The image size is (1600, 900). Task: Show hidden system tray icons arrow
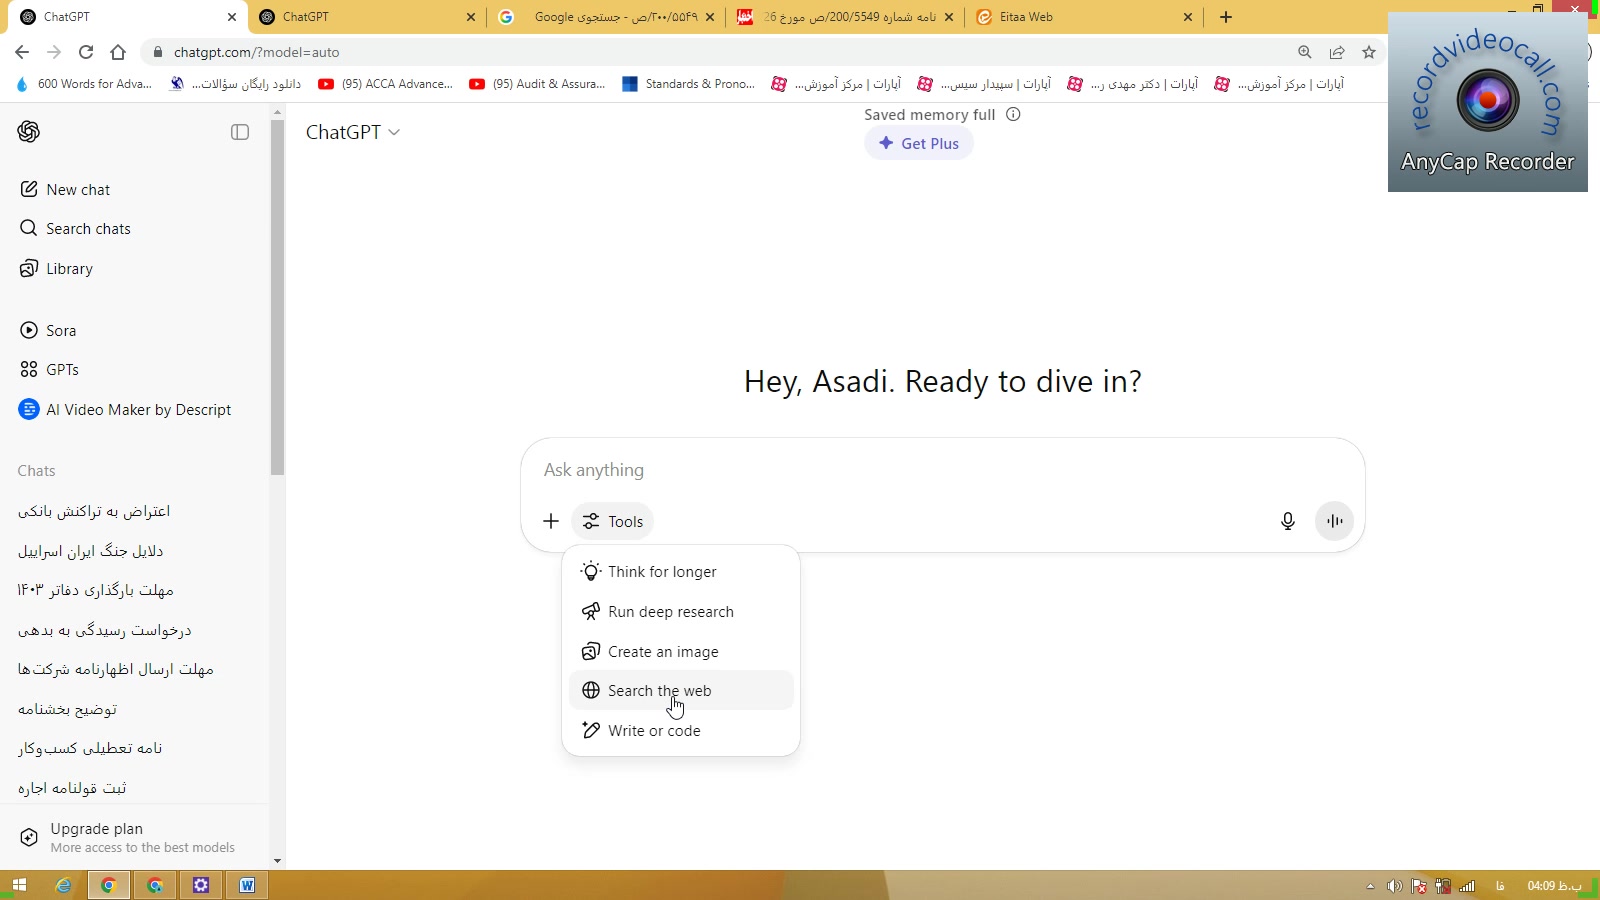[x=1370, y=886]
